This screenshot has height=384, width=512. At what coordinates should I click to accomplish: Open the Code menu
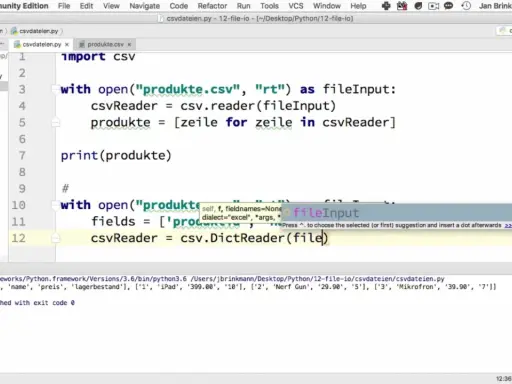tap(179, 6)
